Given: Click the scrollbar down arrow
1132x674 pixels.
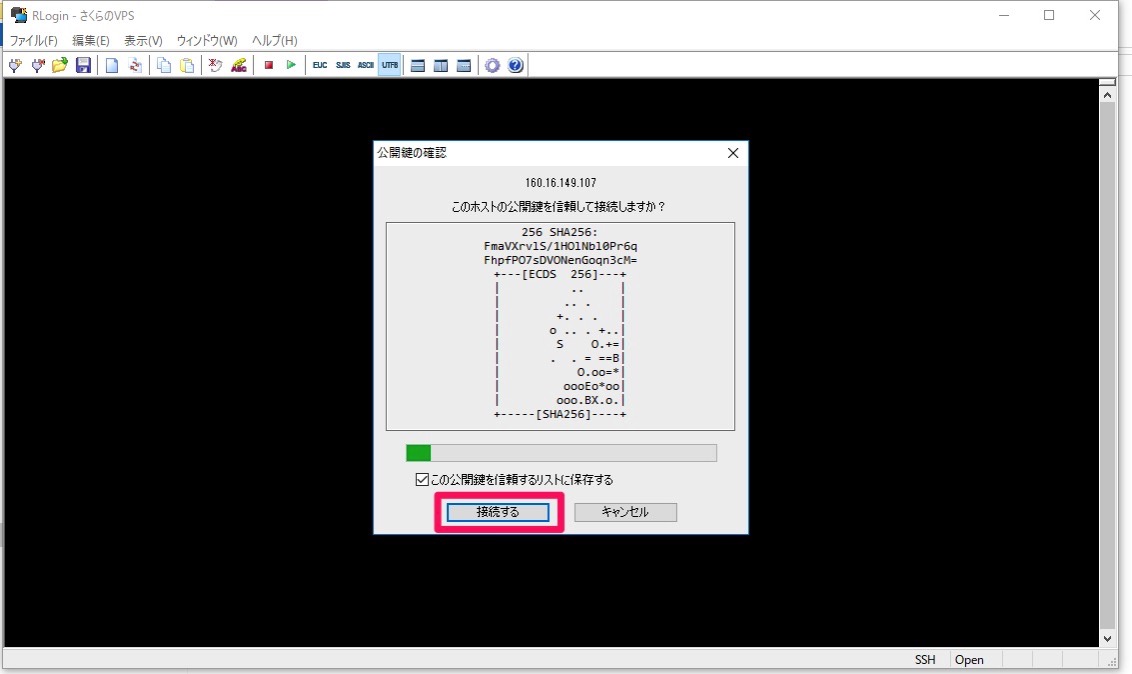Looking at the screenshot, I should click(x=1107, y=638).
